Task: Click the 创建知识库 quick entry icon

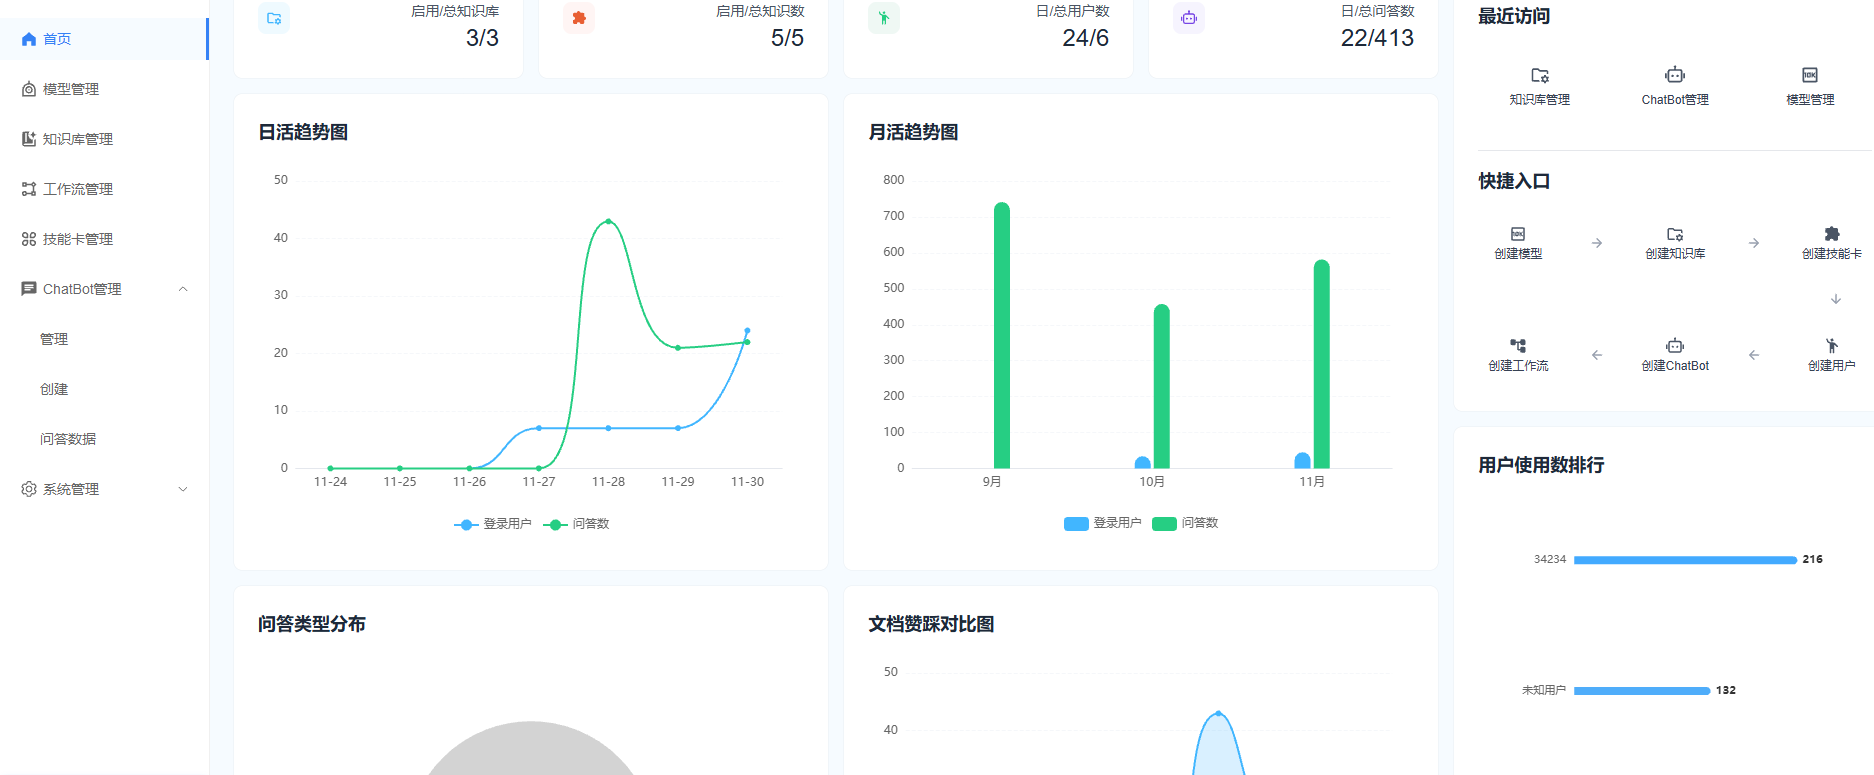Action: 1674,234
